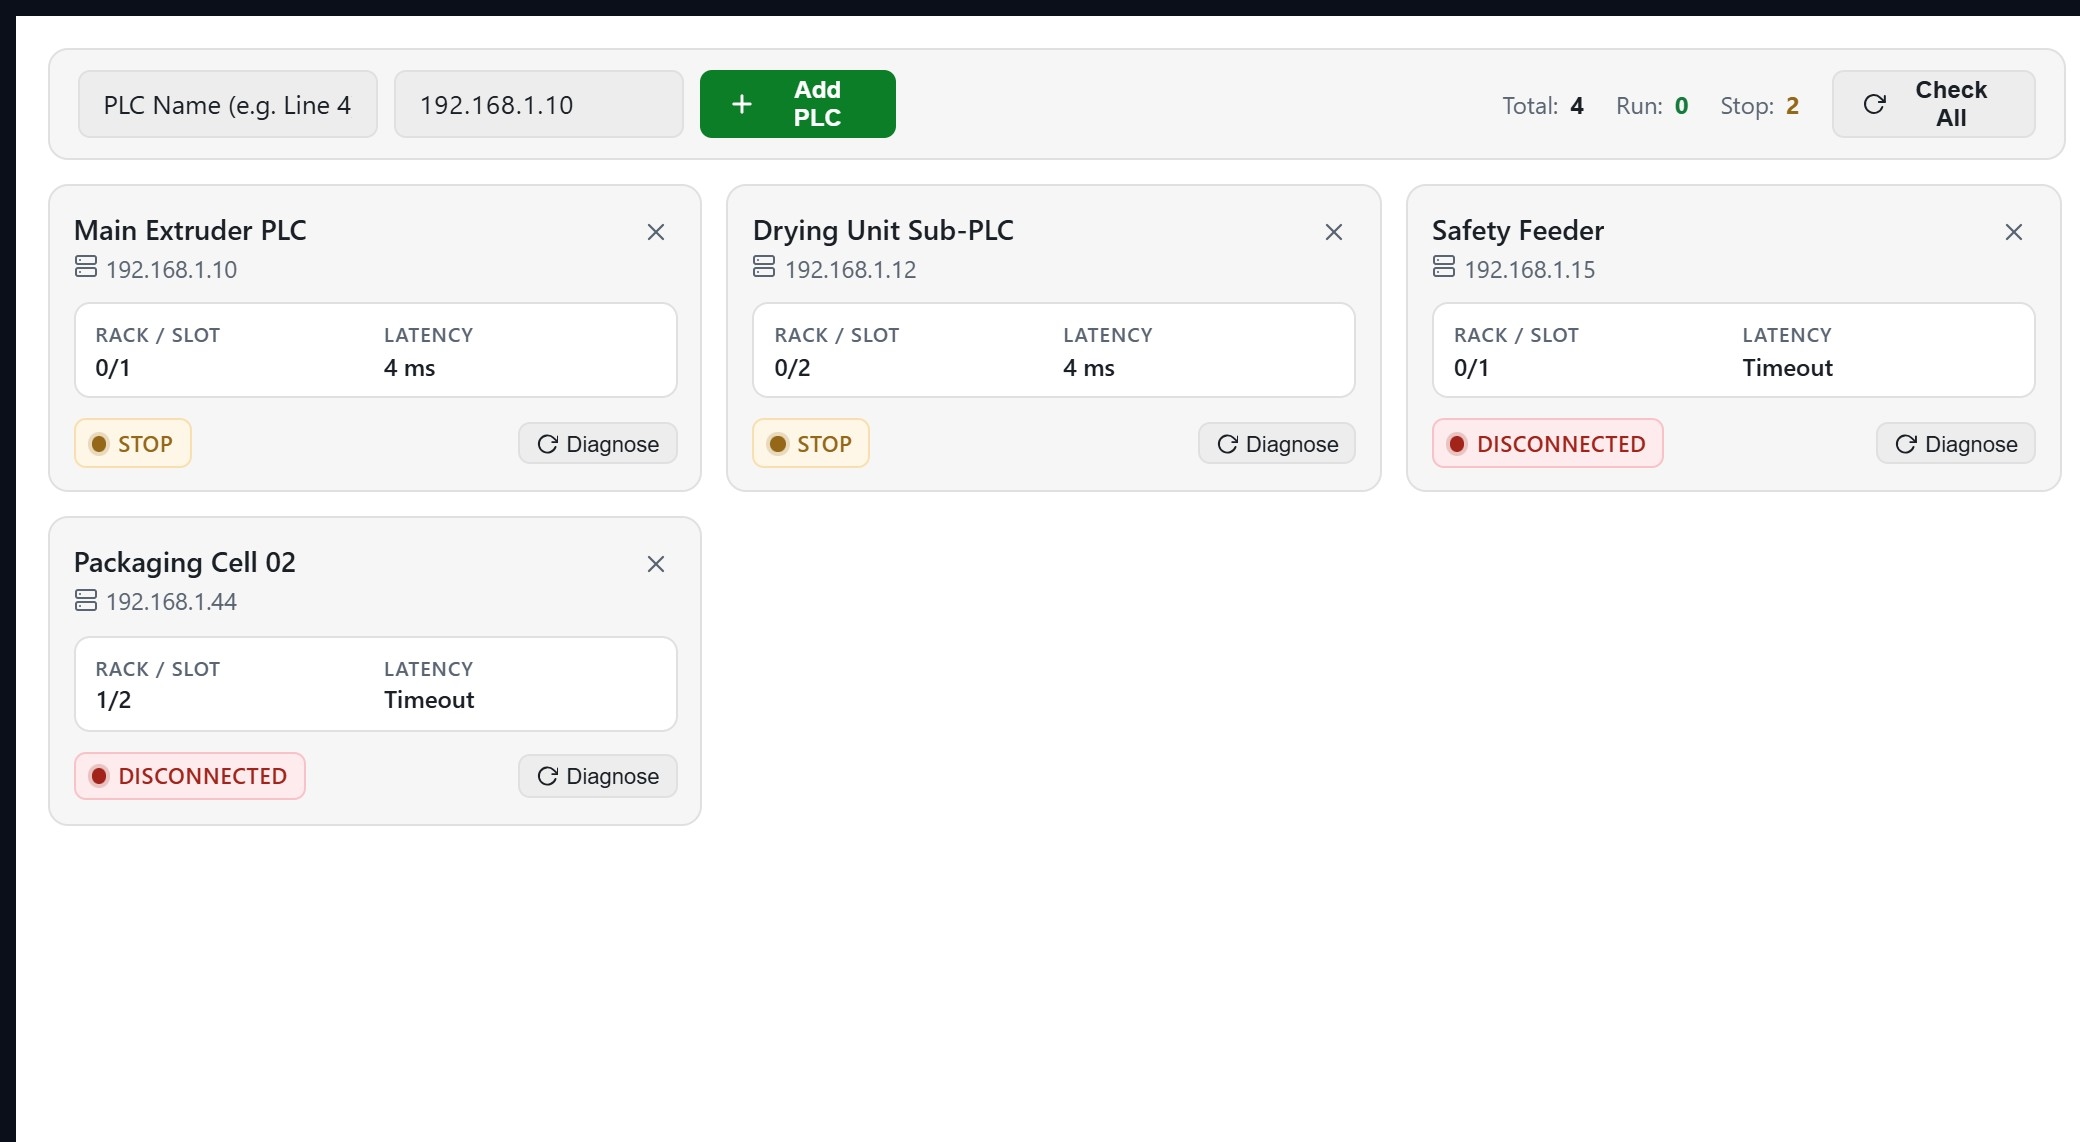Click the 0/1 rack/slot value on Main Extruder PLC
This screenshot has width=2080, height=1142.
pyautogui.click(x=113, y=368)
